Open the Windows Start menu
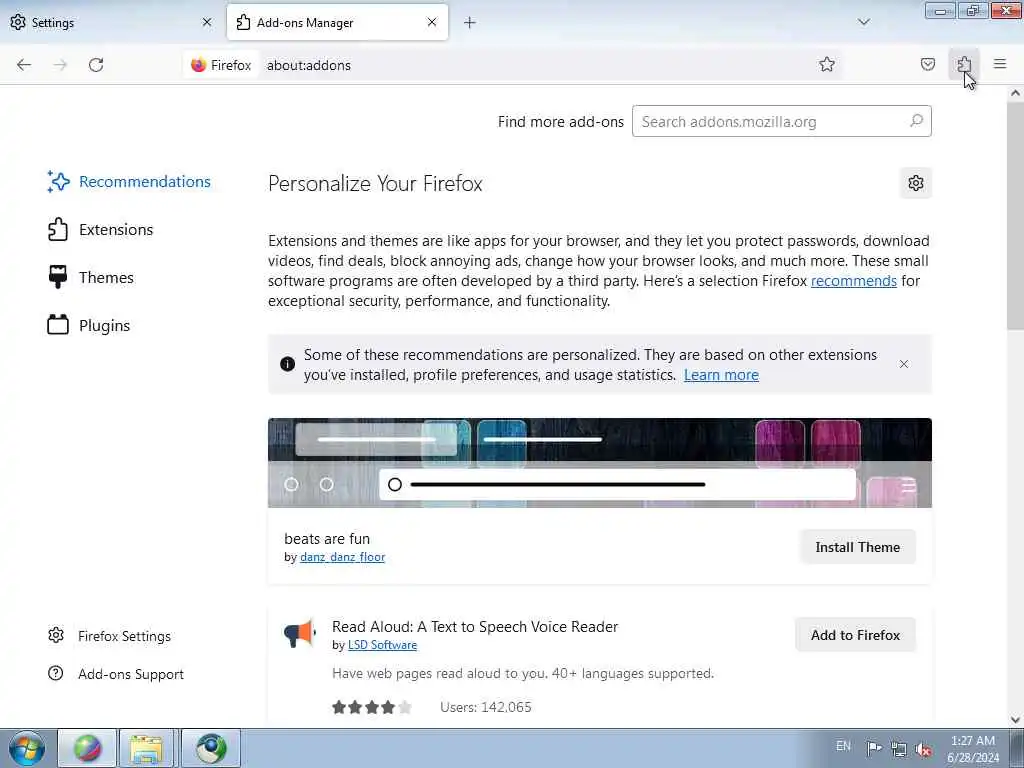1024x768 pixels. tap(27, 748)
